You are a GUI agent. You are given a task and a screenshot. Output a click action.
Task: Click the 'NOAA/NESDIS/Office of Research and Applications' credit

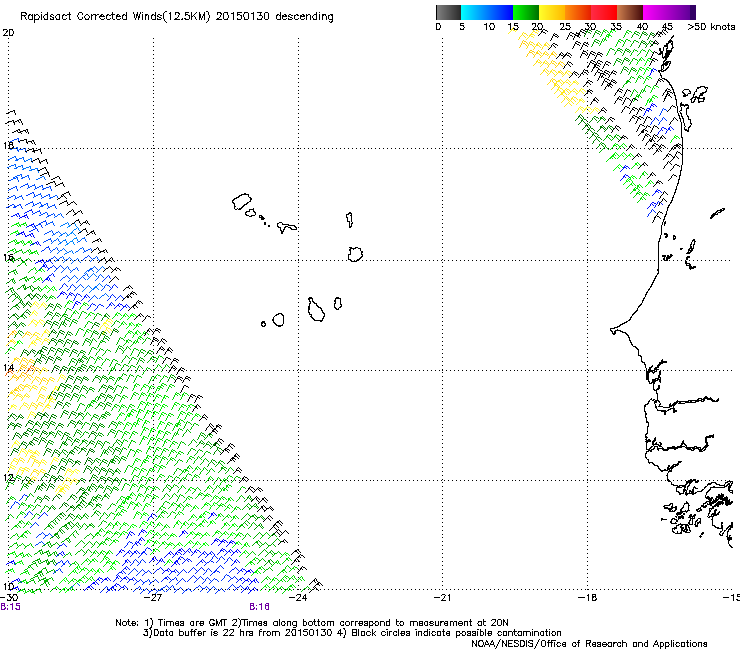pos(589,644)
